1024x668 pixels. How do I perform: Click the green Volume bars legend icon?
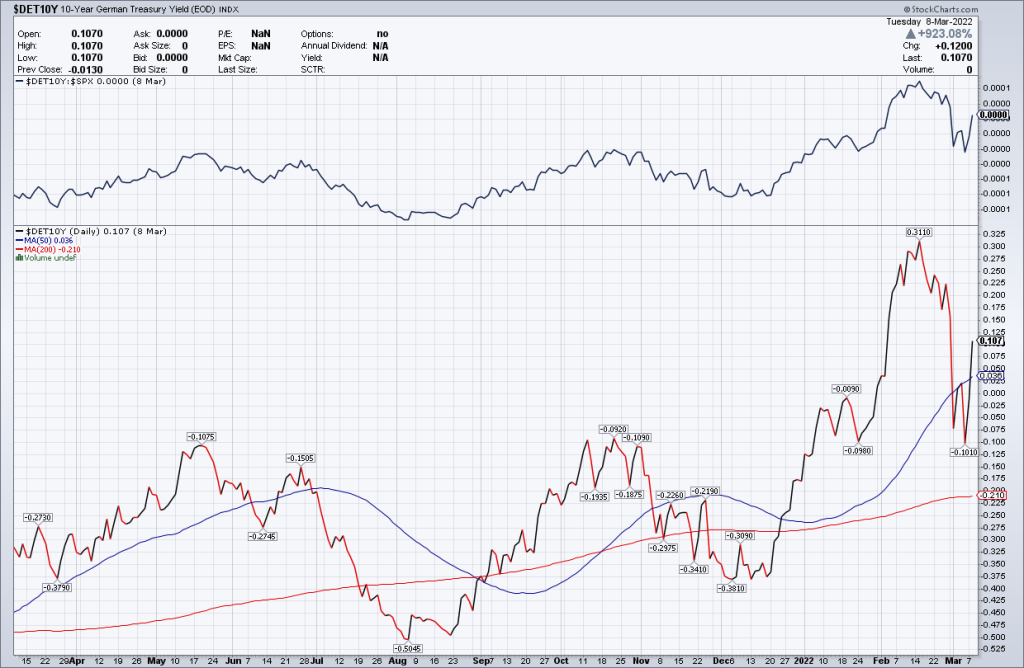17,258
